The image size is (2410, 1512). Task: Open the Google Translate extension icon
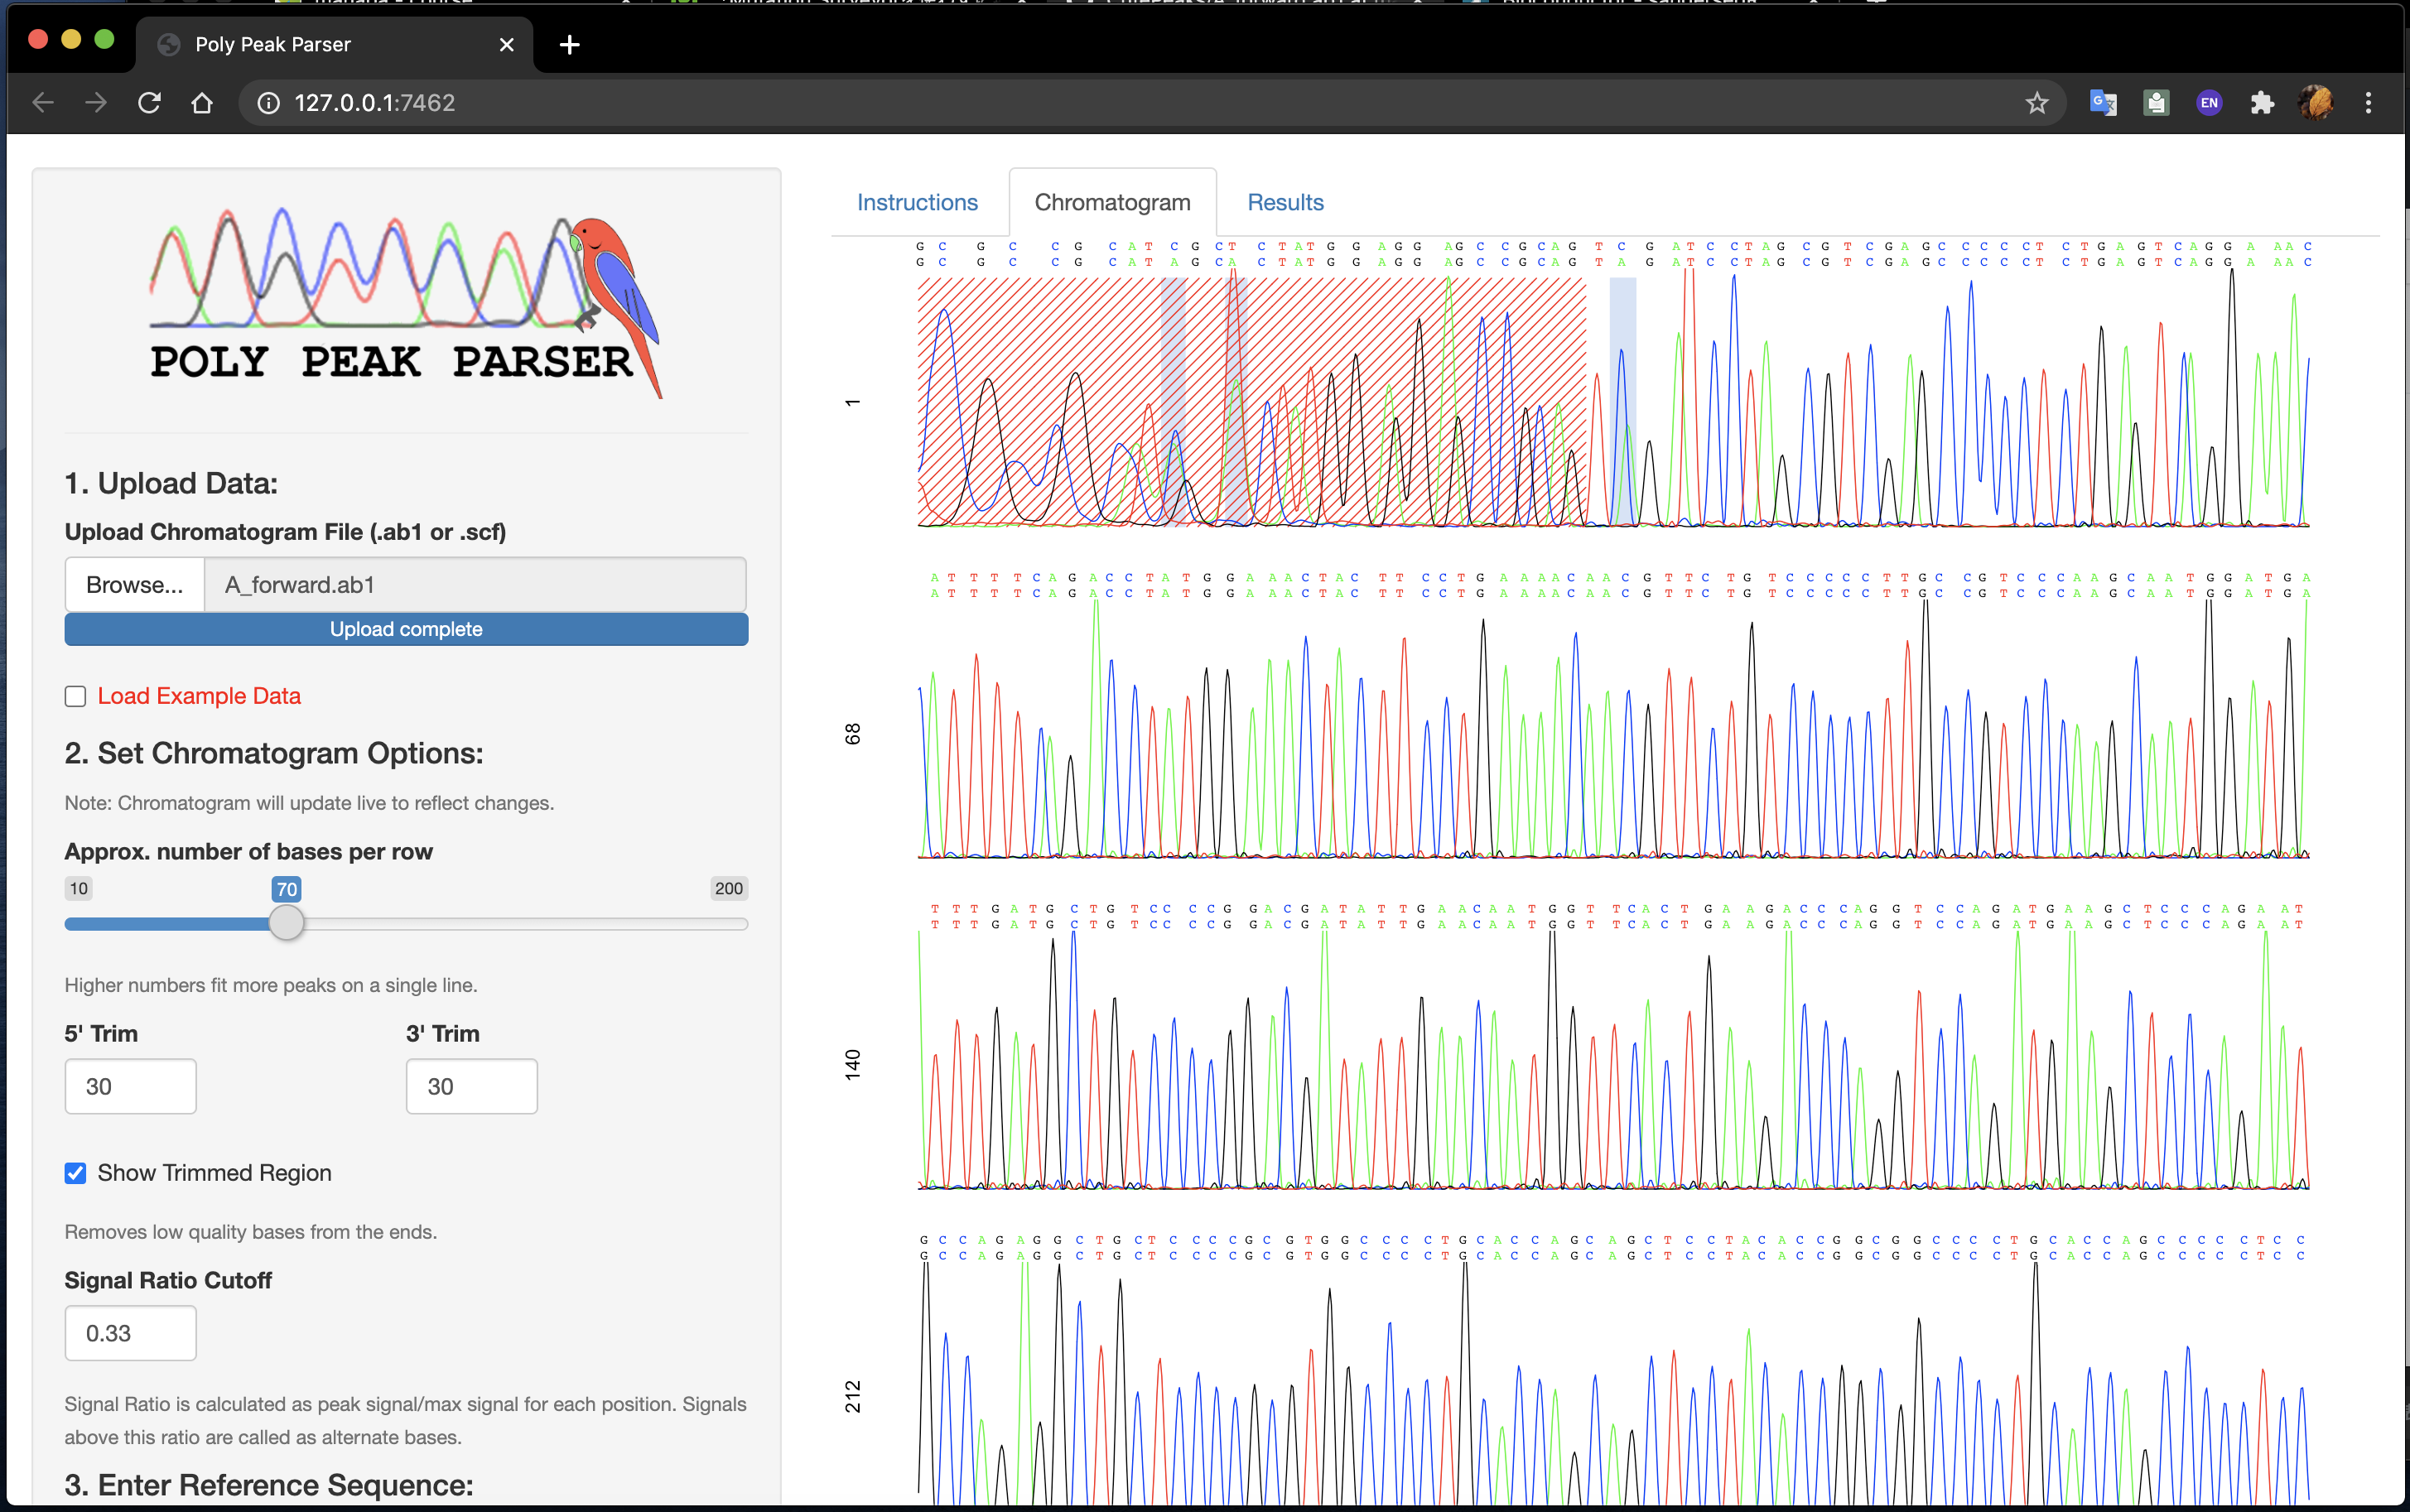click(2102, 102)
